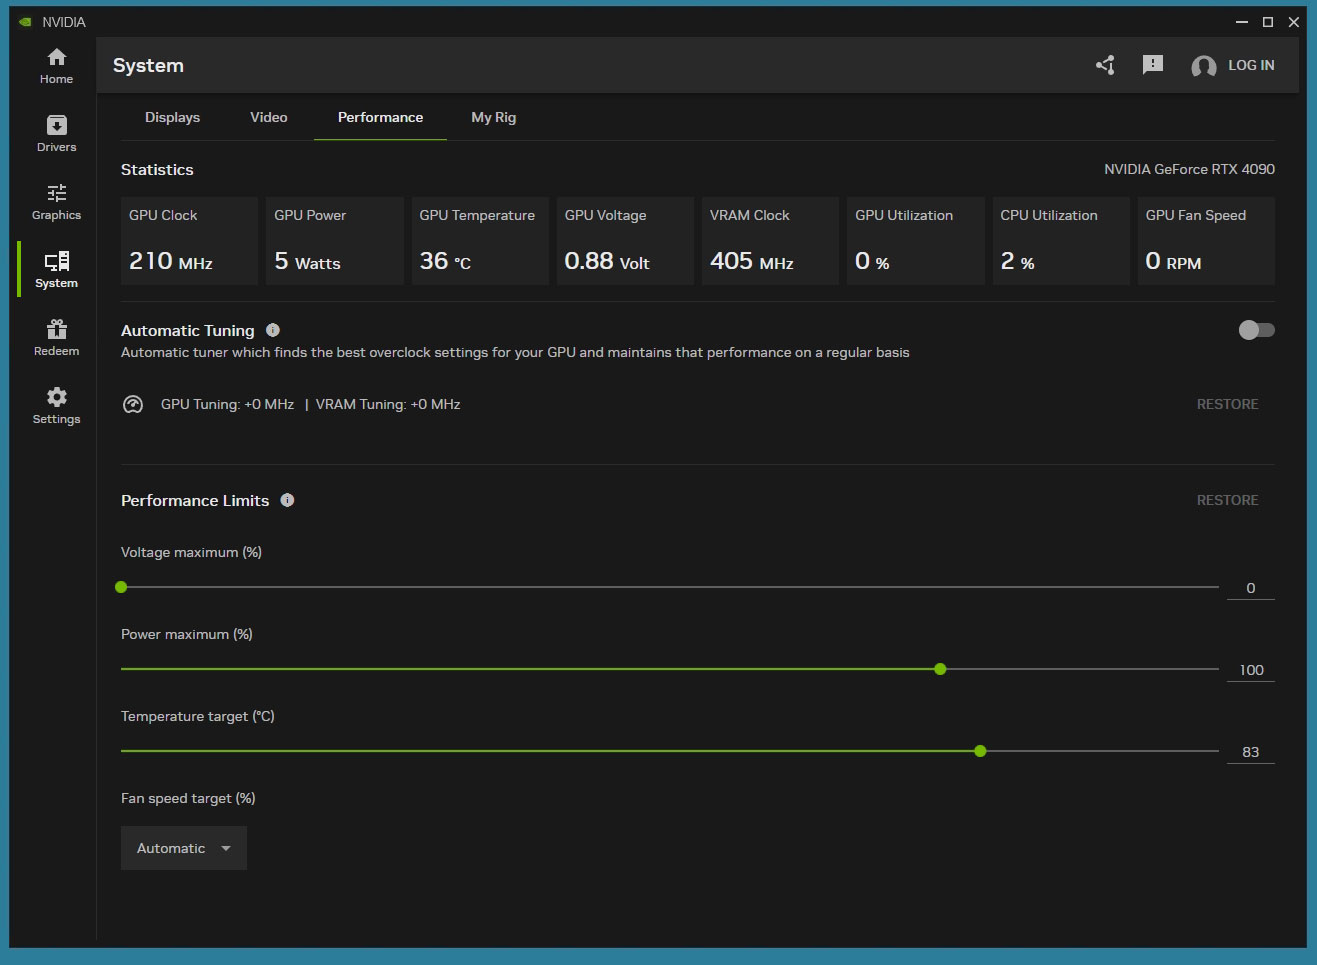This screenshot has width=1317, height=965.
Task: Open the My Rig tab
Action: [x=494, y=117]
